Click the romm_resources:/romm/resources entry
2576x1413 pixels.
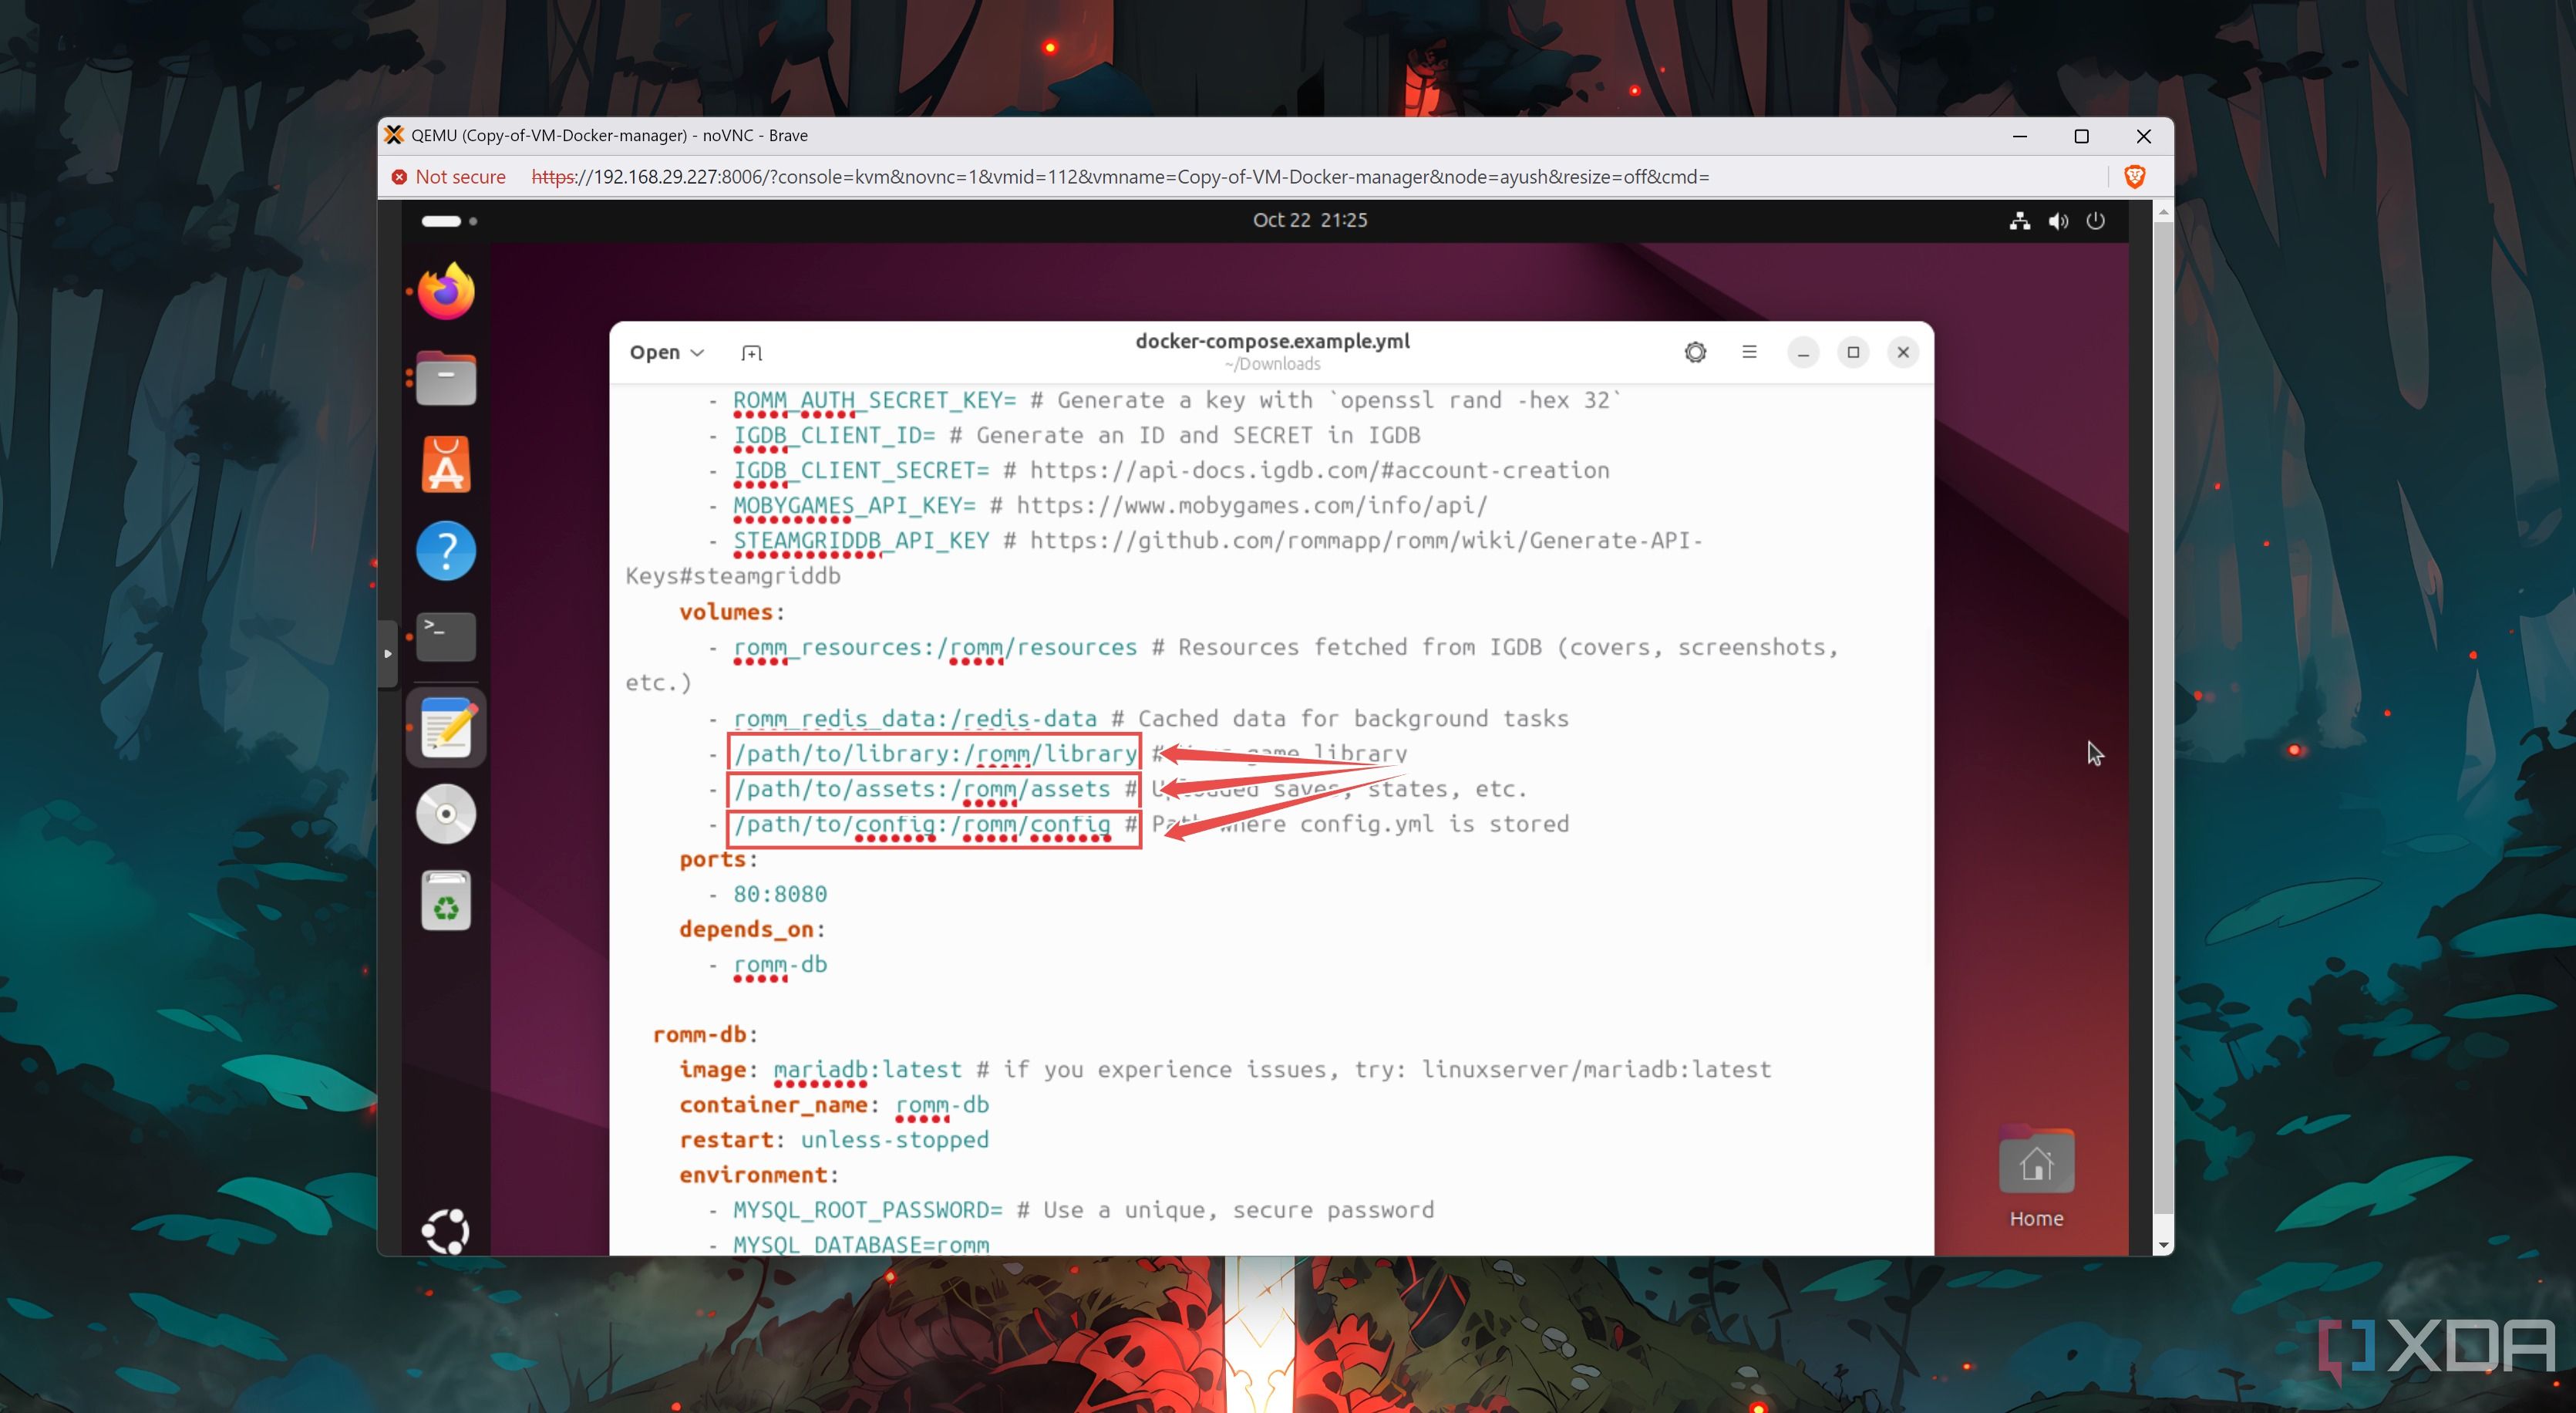(935, 648)
